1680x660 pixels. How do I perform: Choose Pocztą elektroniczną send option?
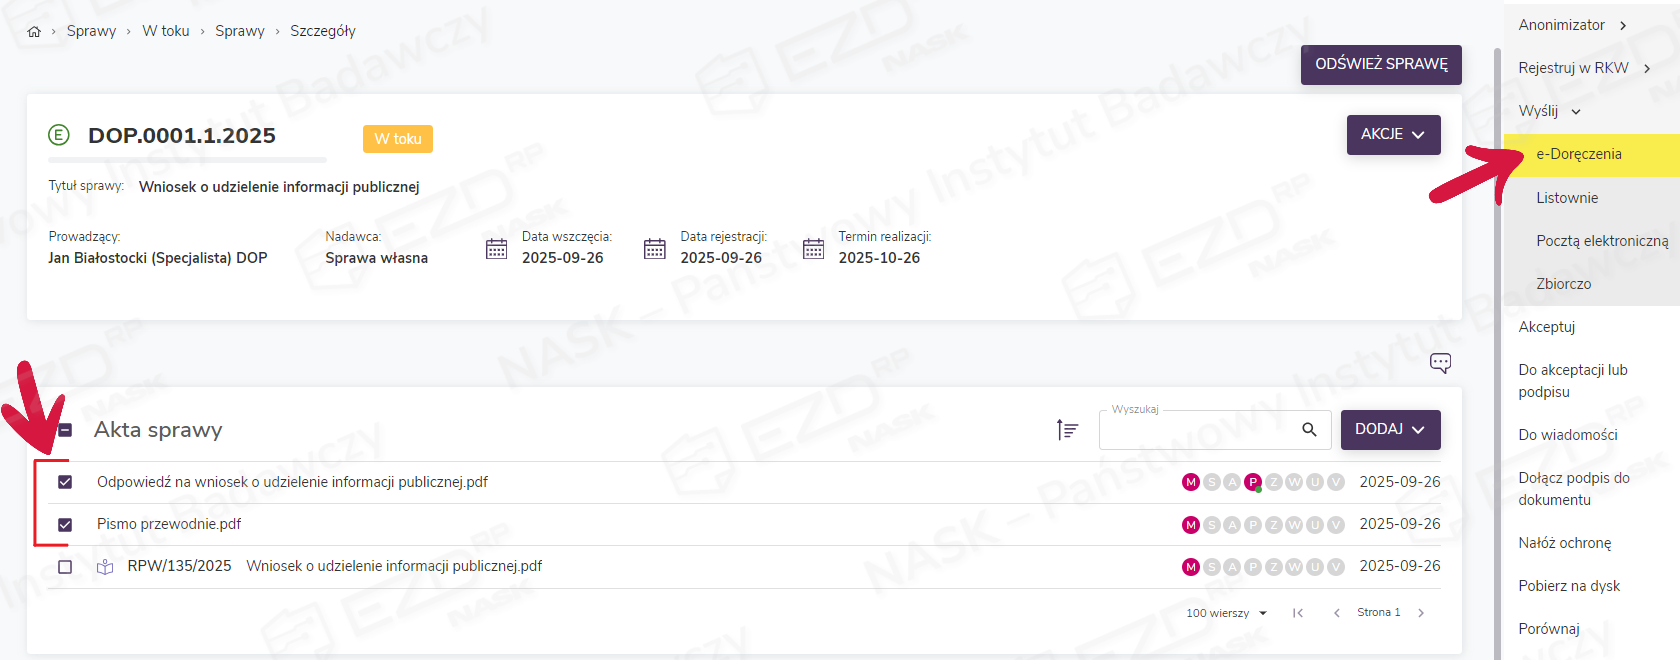click(1602, 241)
